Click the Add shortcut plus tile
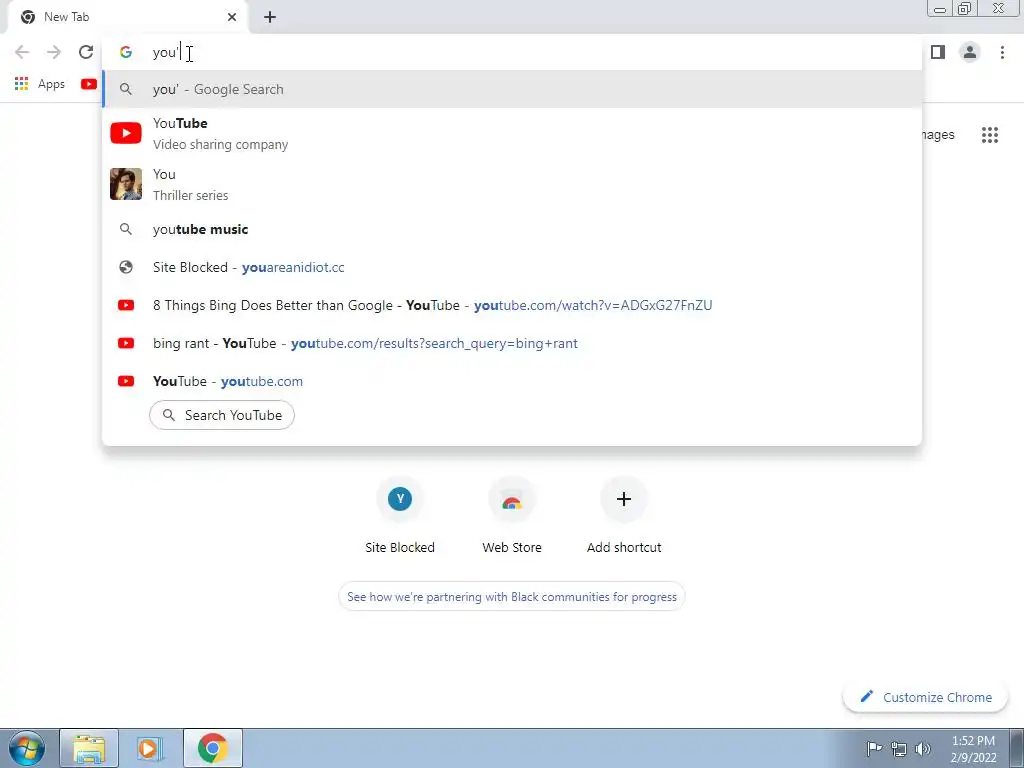Image resolution: width=1024 pixels, height=768 pixels. tap(624, 517)
